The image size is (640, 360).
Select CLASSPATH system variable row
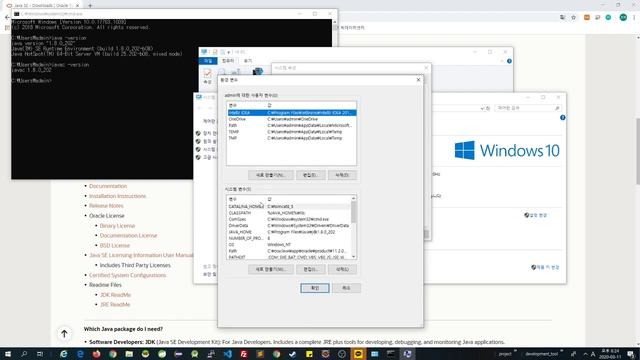pos(289,213)
